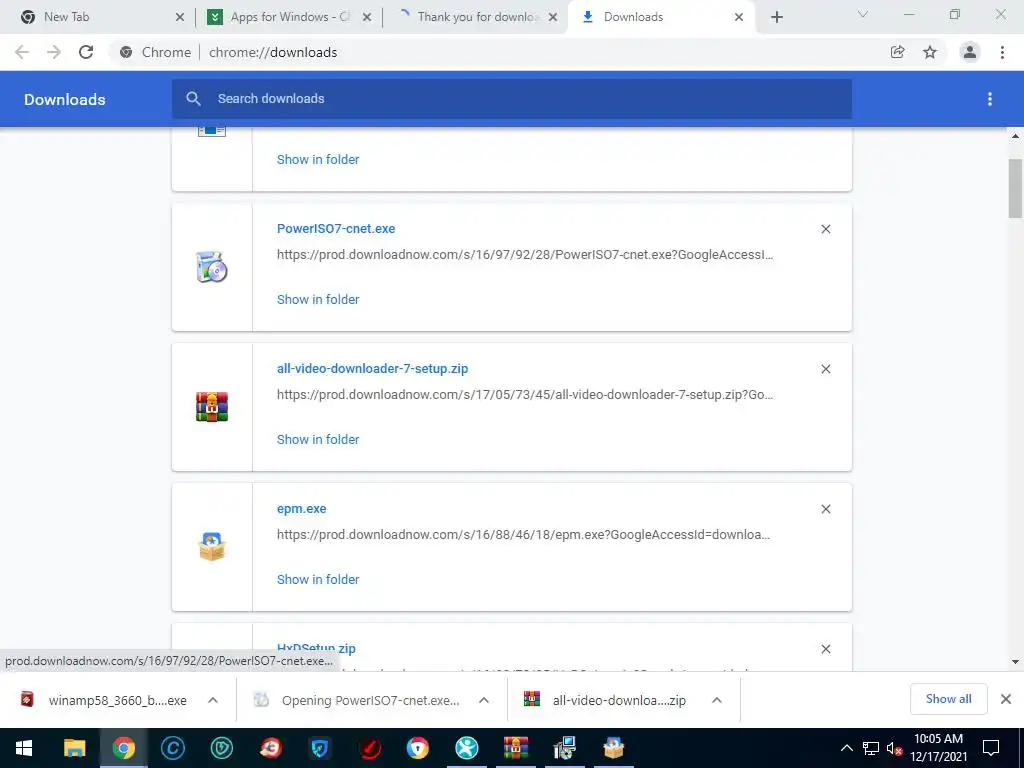1024x768 pixels.
Task: Close the Thank you for download tab
Action: 553,17
